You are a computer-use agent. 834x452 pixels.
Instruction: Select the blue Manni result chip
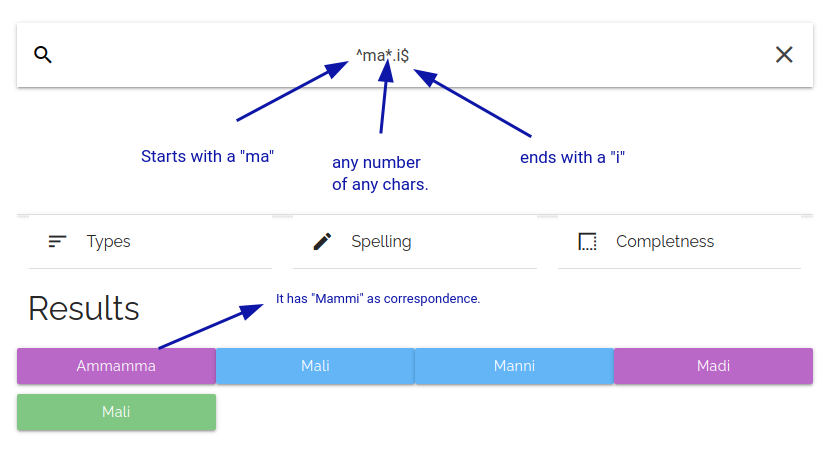click(514, 366)
